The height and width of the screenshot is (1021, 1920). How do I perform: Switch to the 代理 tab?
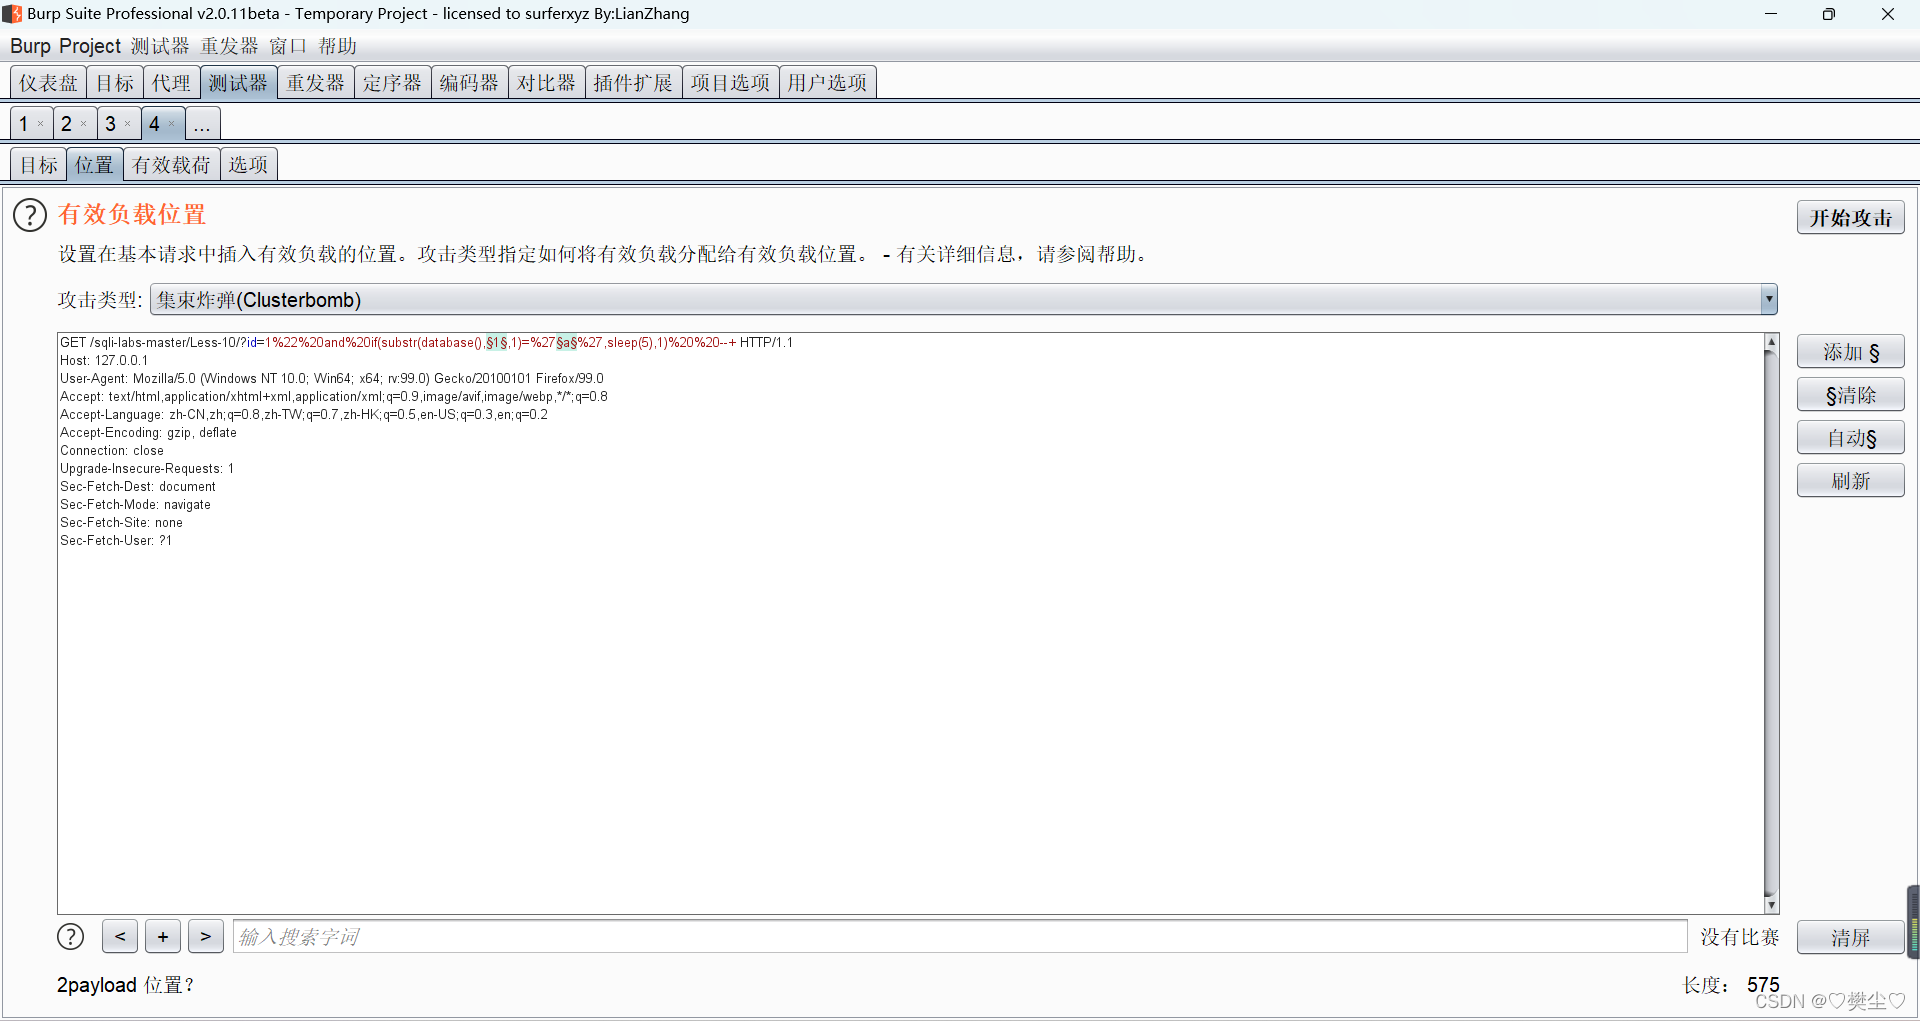(x=171, y=83)
